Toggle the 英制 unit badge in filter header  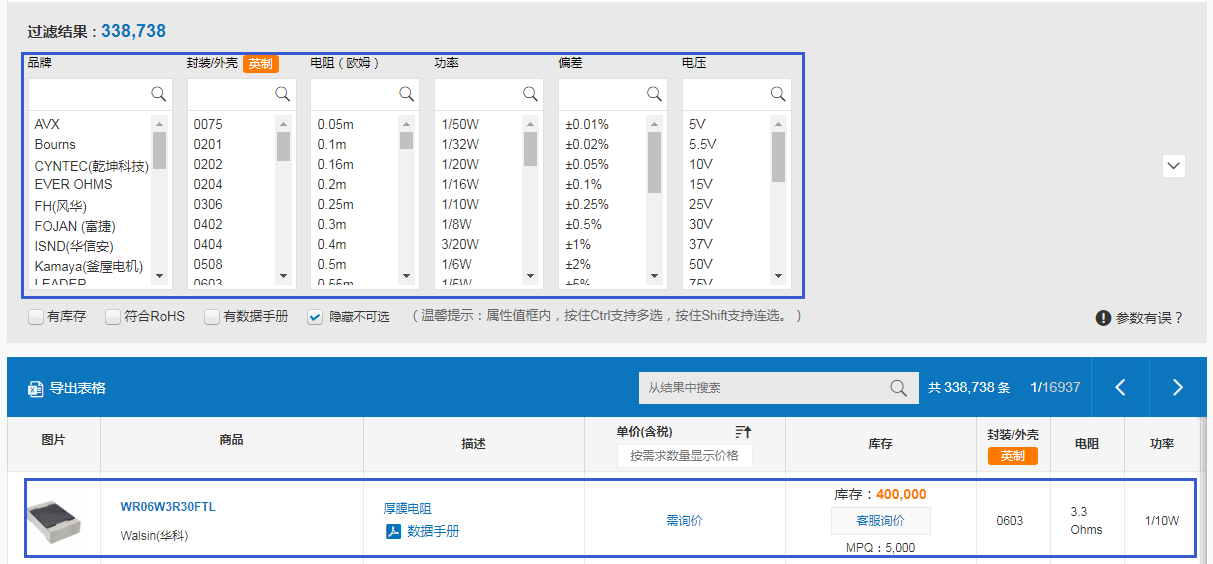[260, 64]
